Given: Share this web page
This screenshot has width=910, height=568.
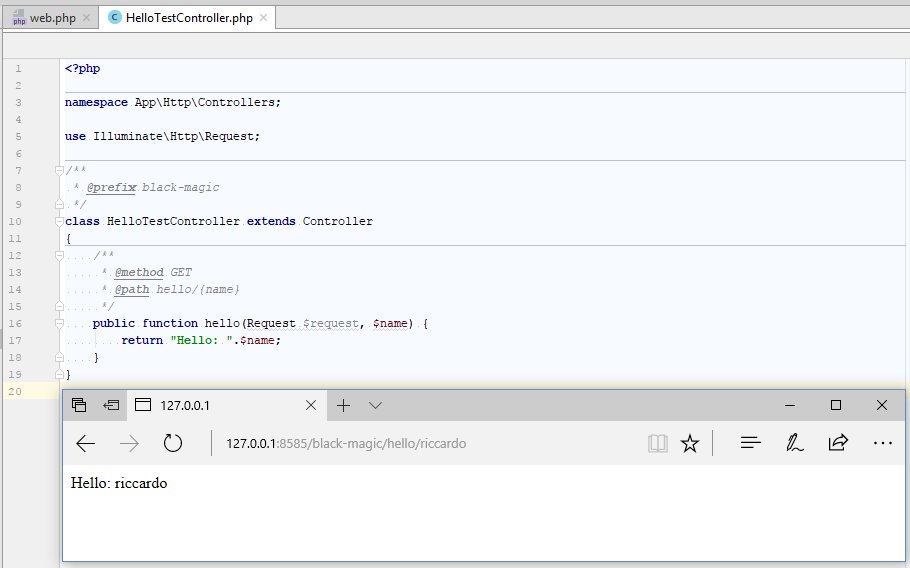Looking at the screenshot, I should [x=838, y=444].
